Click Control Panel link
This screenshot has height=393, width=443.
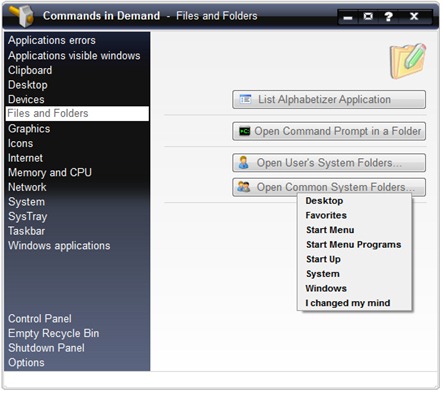click(40, 319)
